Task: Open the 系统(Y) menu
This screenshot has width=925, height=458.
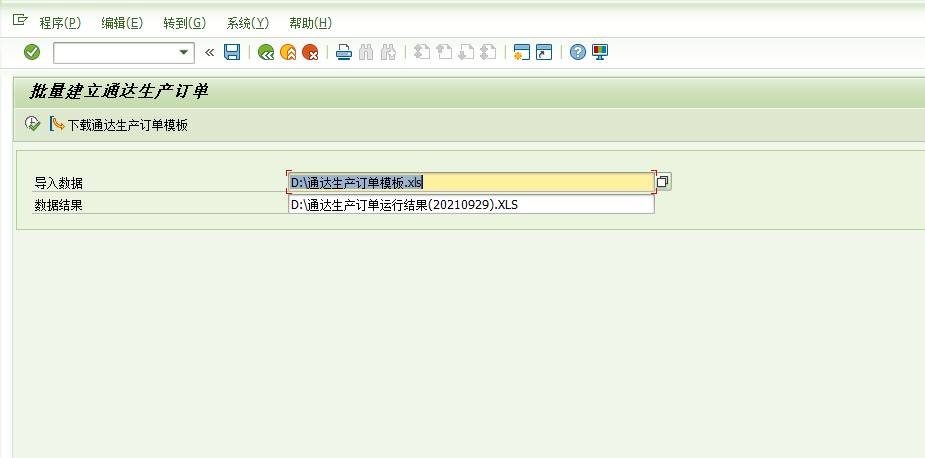Action: point(248,23)
